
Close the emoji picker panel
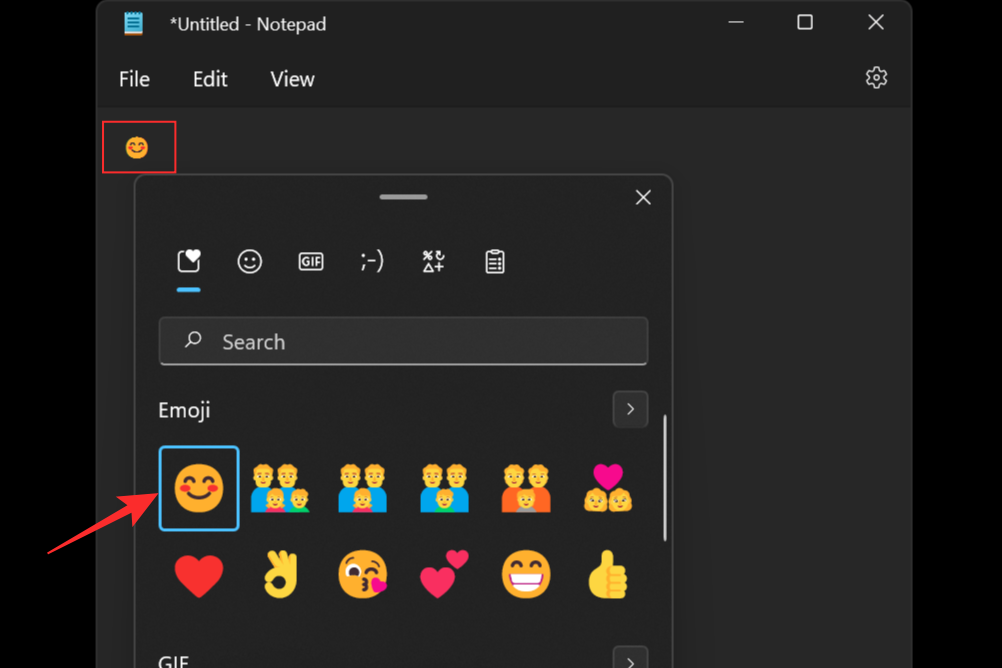click(x=643, y=198)
